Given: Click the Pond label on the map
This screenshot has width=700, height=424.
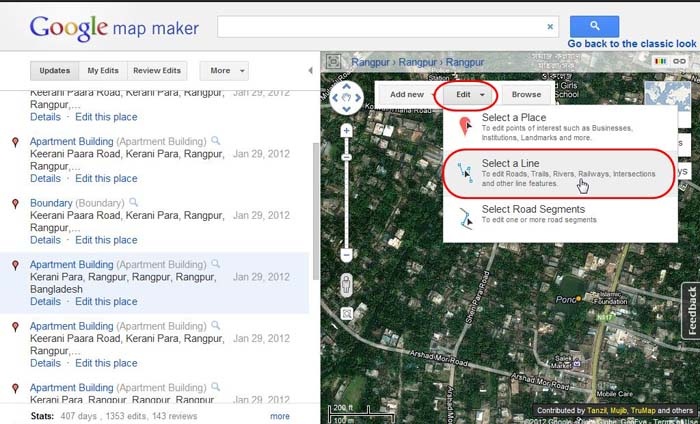Looking at the screenshot, I should click(566, 299).
